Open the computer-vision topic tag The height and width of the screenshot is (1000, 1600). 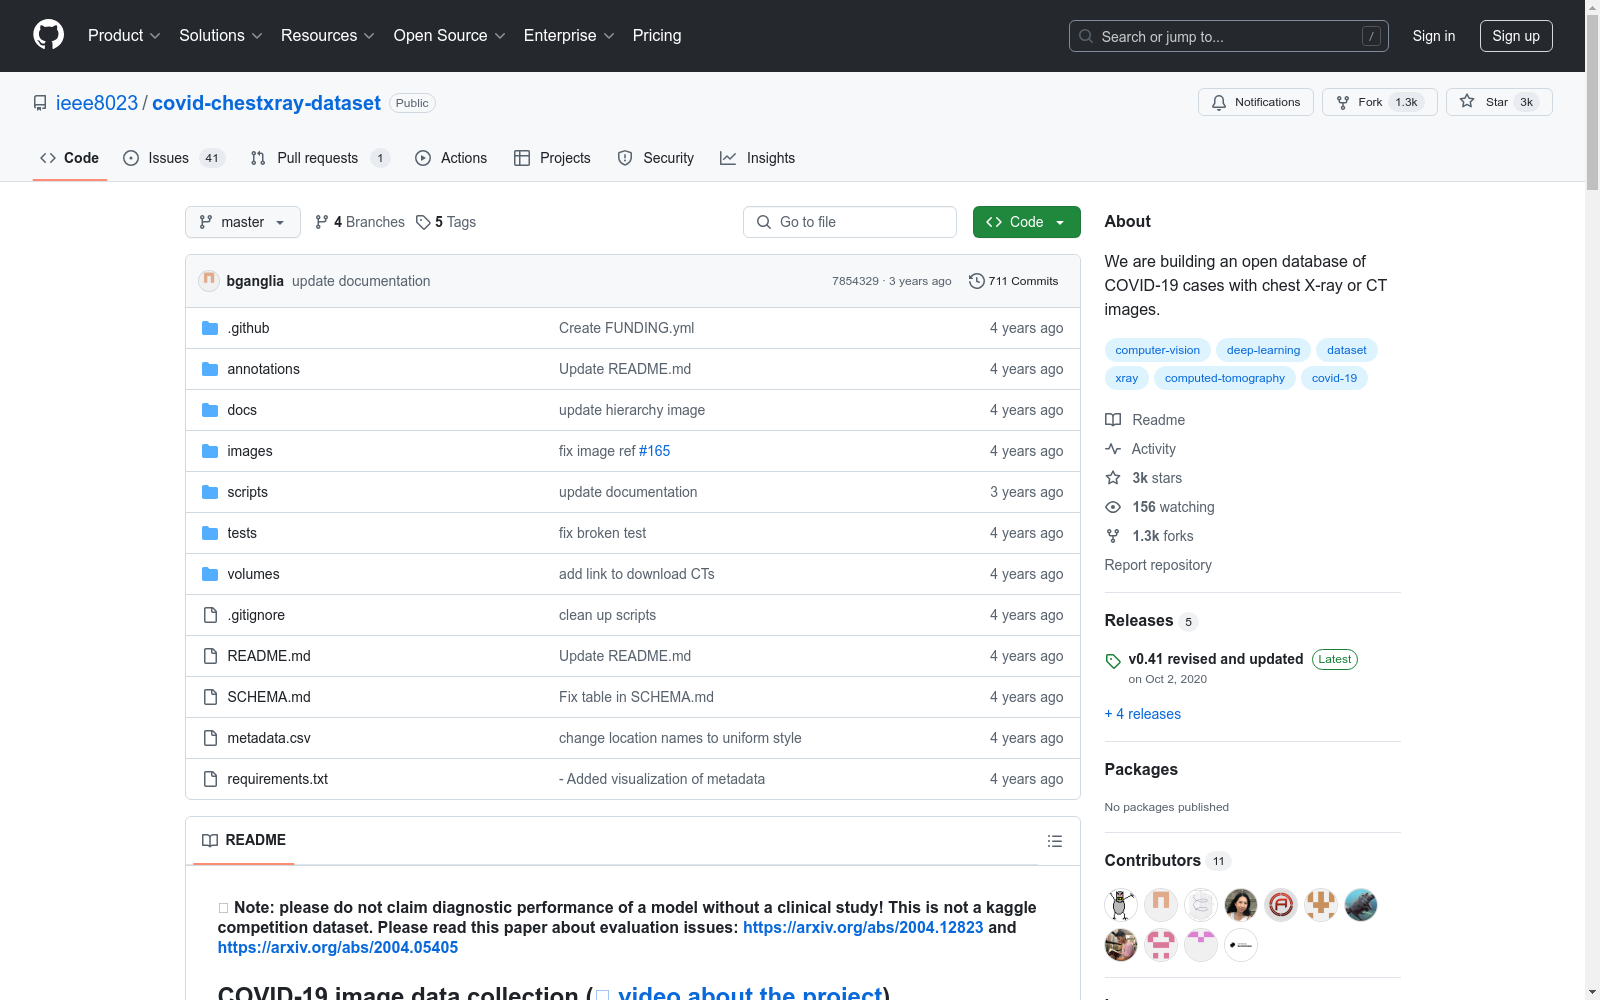1158,350
